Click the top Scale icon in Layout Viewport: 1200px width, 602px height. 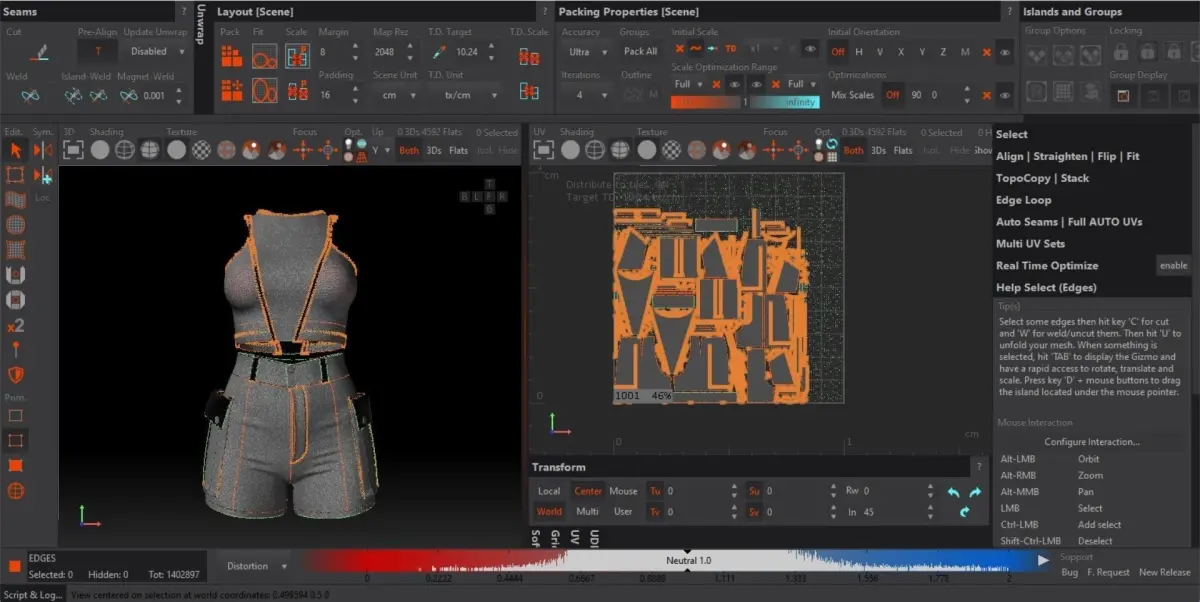click(x=297, y=57)
